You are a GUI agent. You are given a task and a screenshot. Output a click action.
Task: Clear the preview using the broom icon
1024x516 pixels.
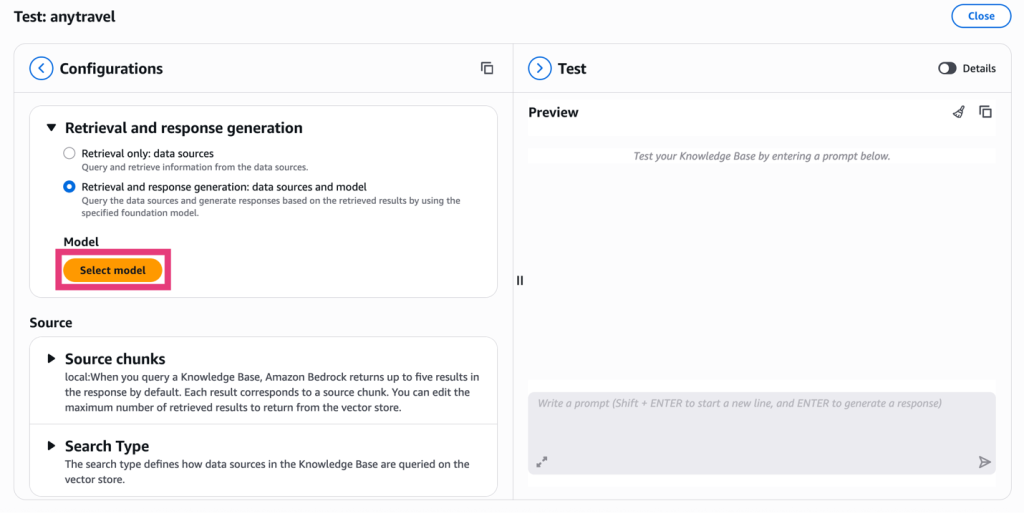coord(959,112)
